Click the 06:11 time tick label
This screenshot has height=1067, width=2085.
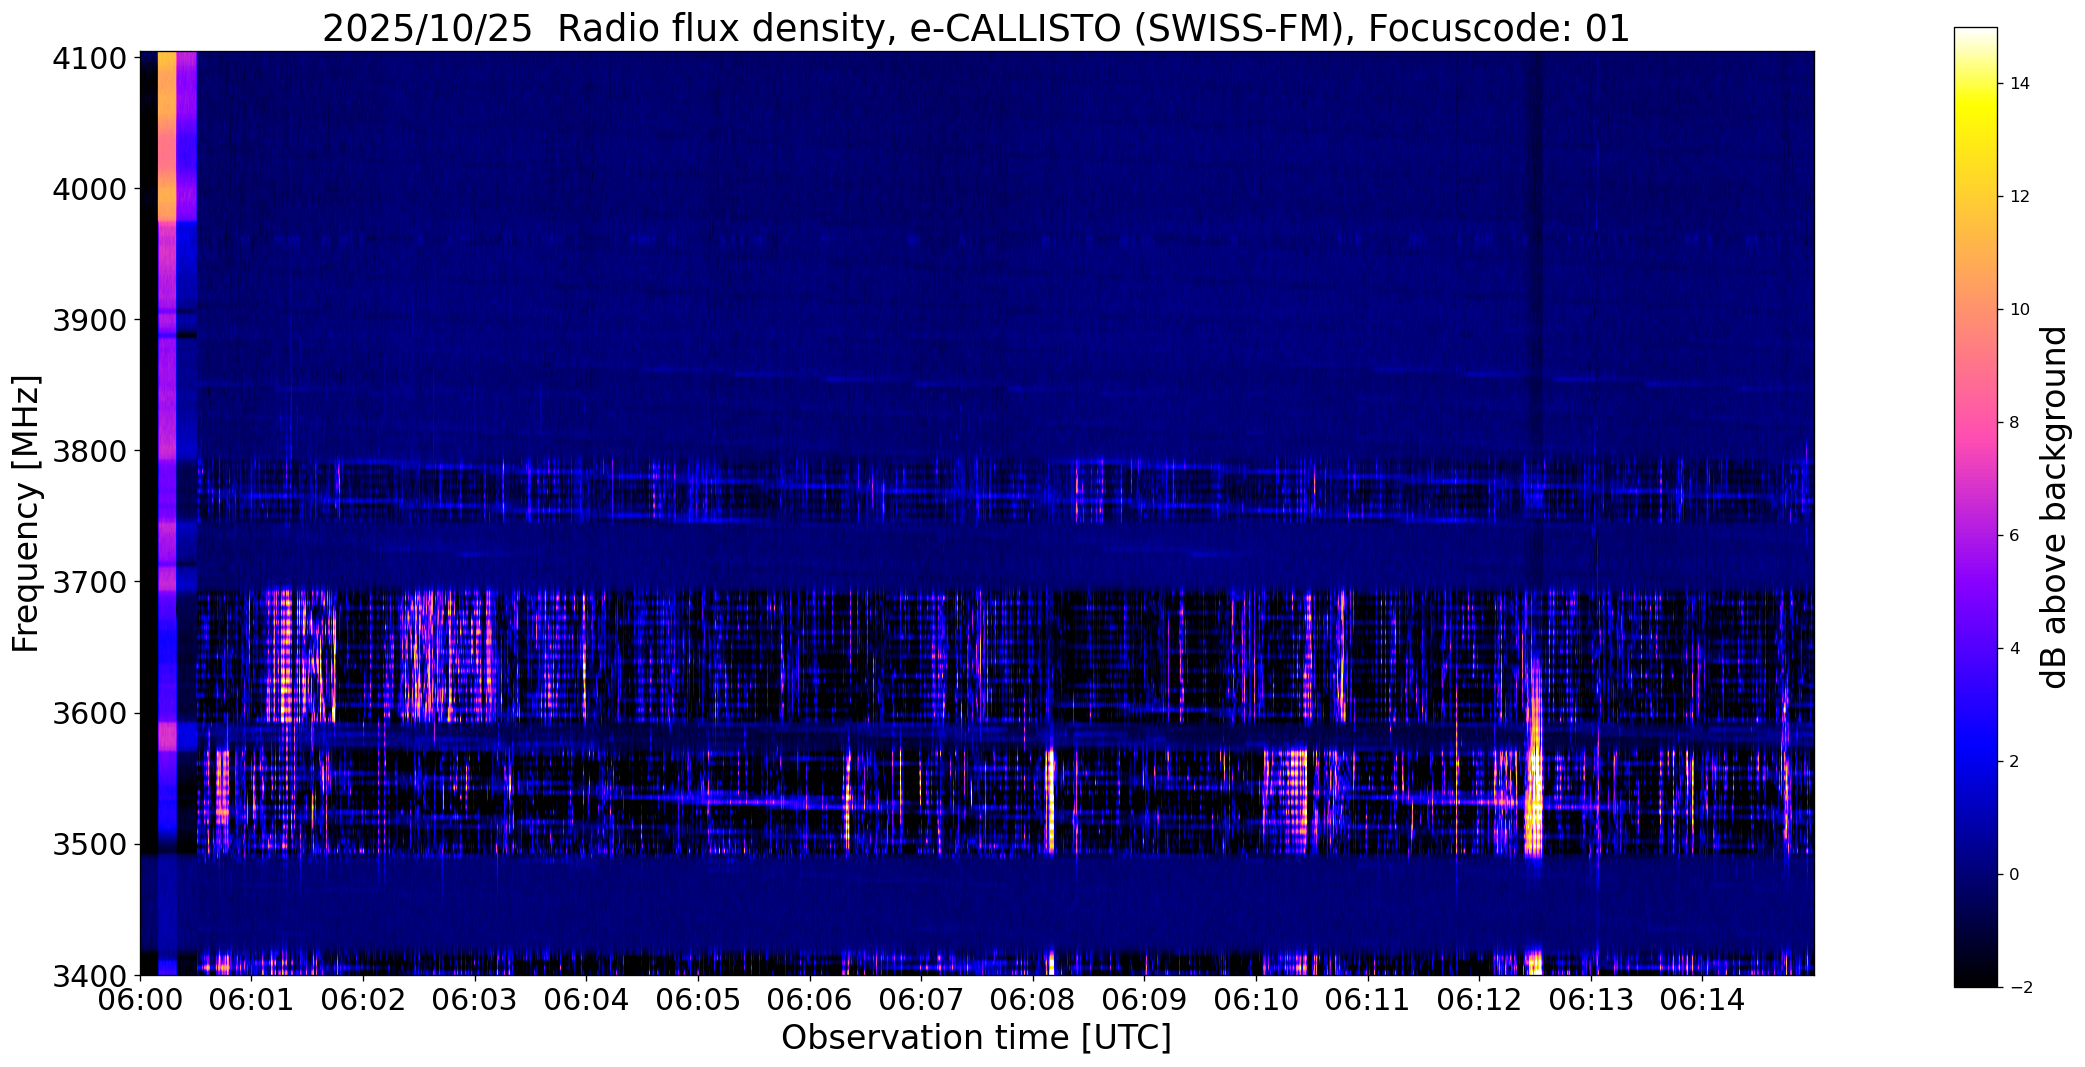click(x=1368, y=1000)
